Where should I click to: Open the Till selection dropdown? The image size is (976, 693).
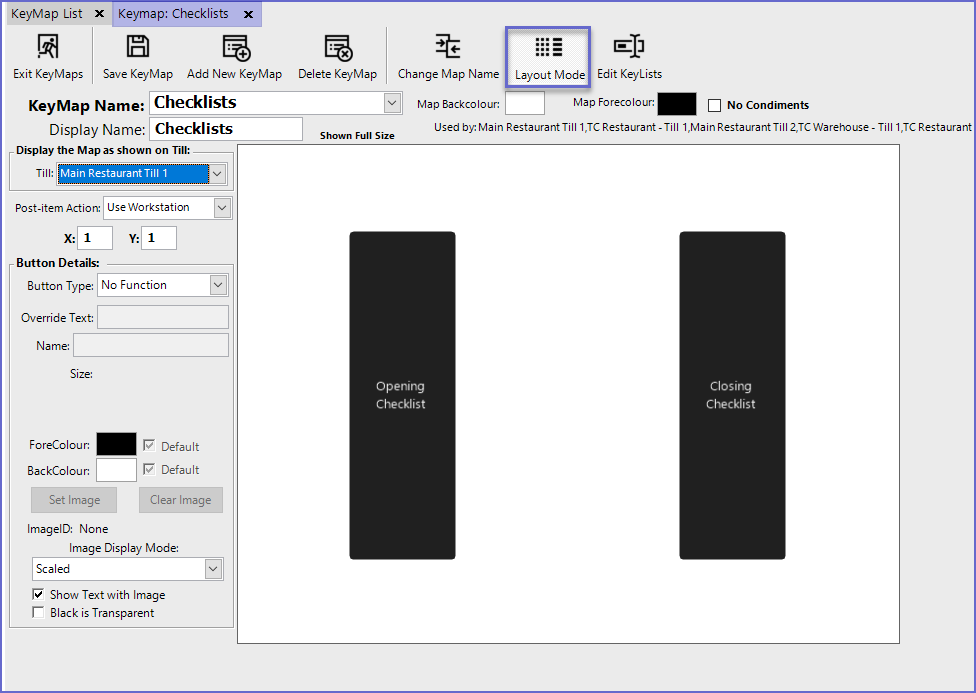219,174
